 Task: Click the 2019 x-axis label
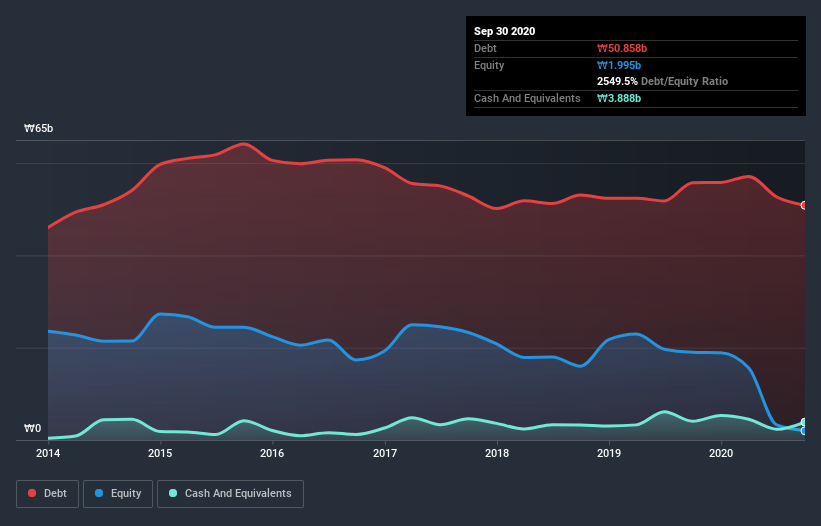[x=609, y=453]
